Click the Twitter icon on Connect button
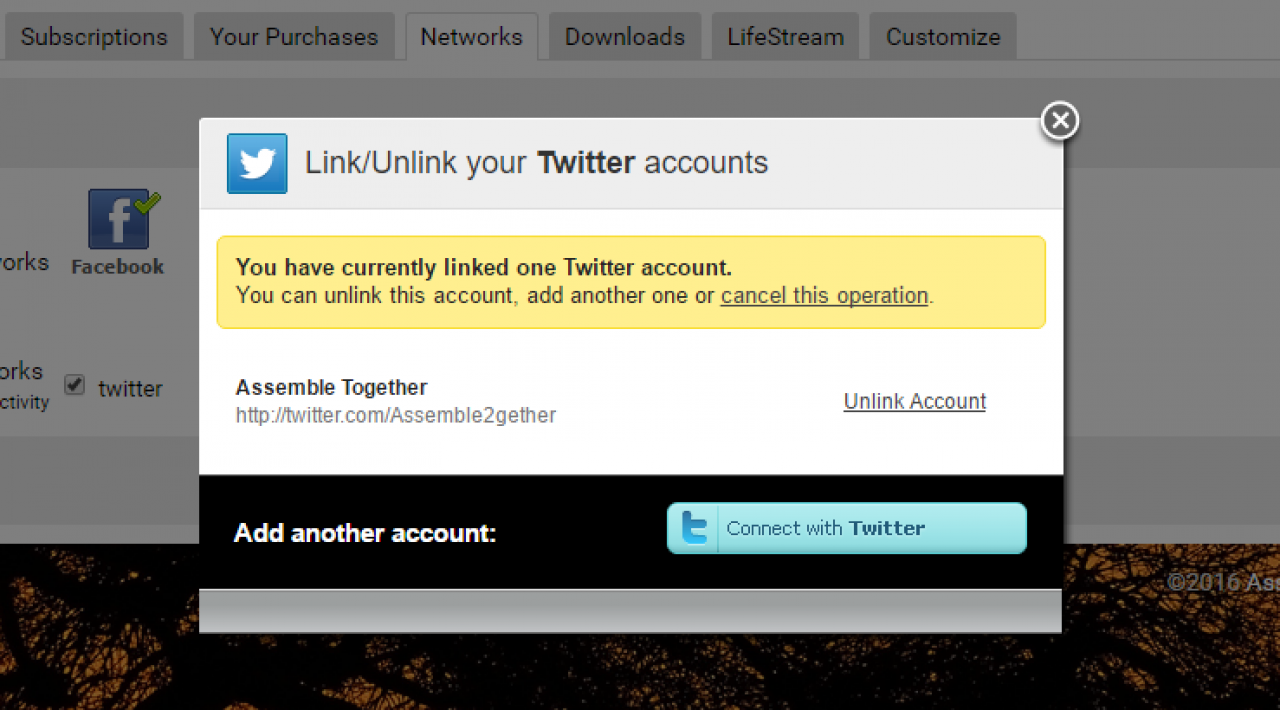1280x710 pixels. pos(694,528)
